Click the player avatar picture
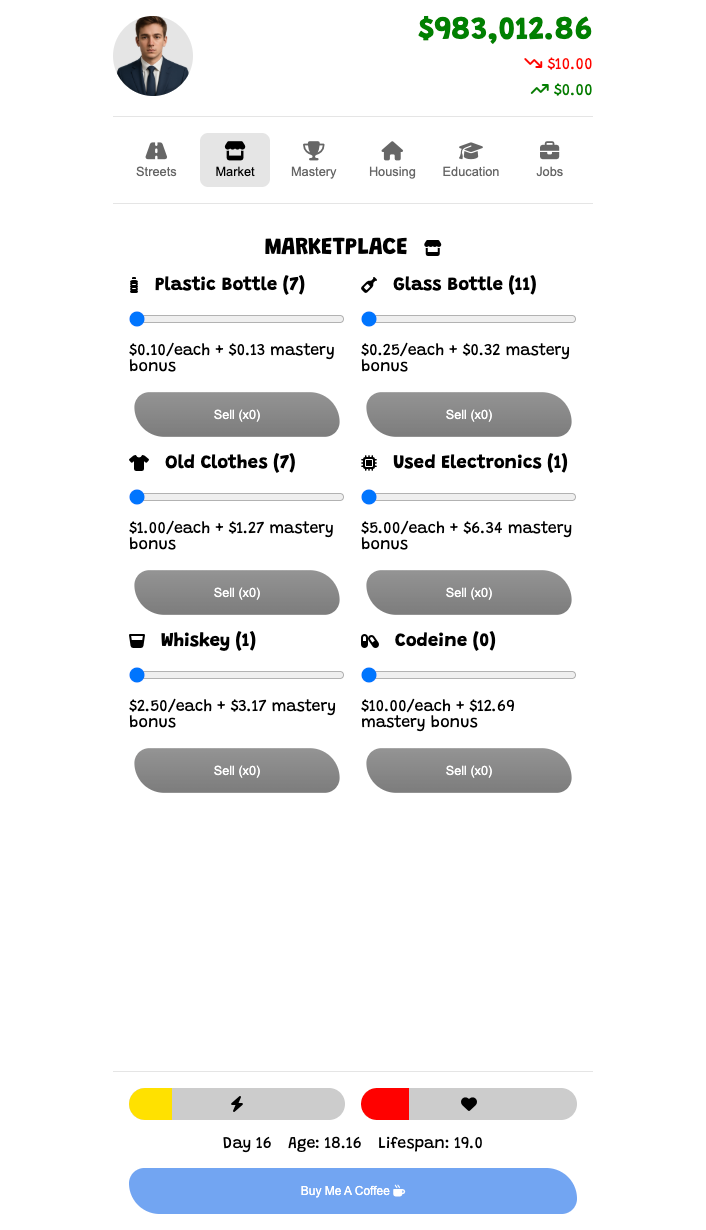This screenshot has width=706, height=1230. (x=153, y=56)
